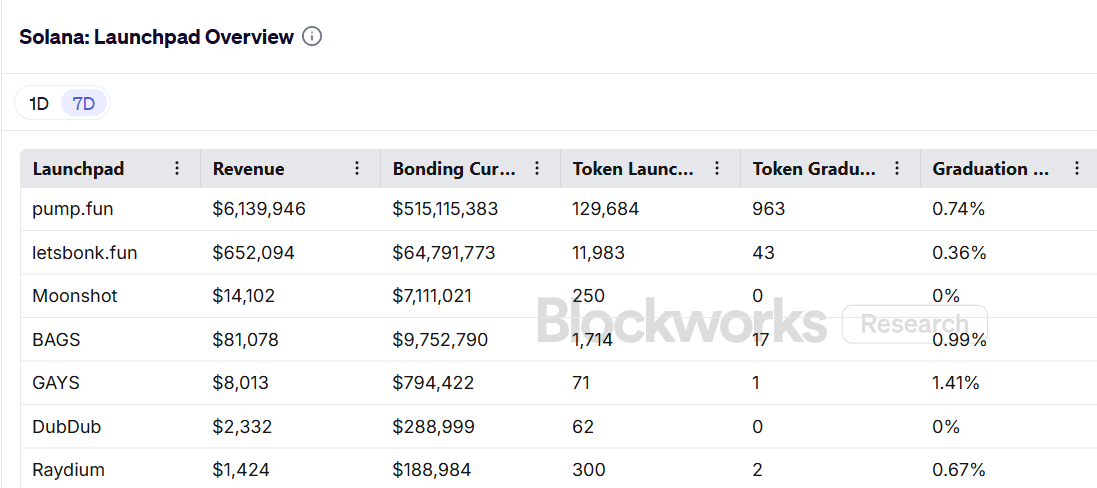Select the GAYS row name
Screen dimensions: 1097x488
click(56, 383)
